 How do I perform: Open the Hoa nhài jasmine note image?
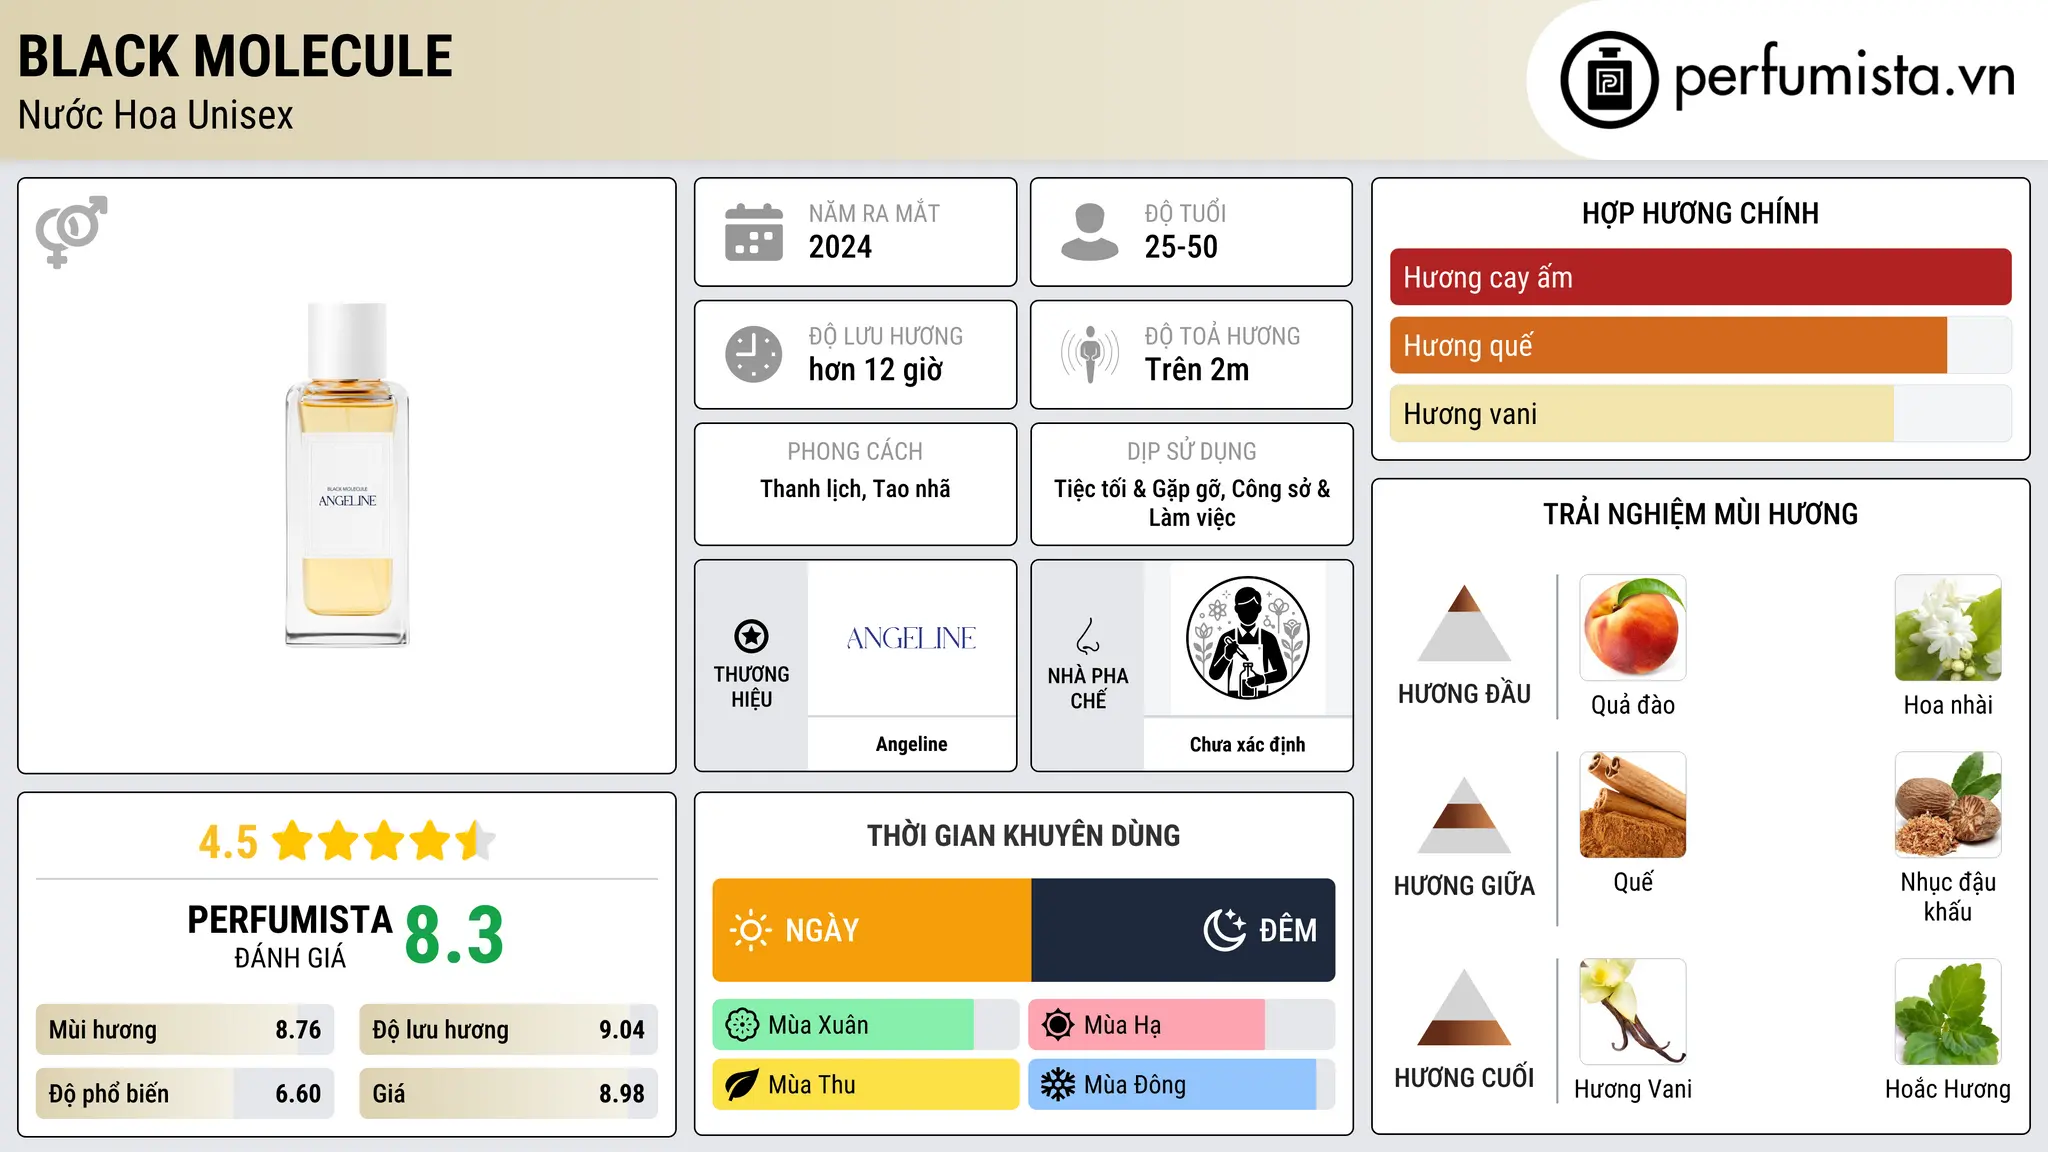click(1948, 628)
